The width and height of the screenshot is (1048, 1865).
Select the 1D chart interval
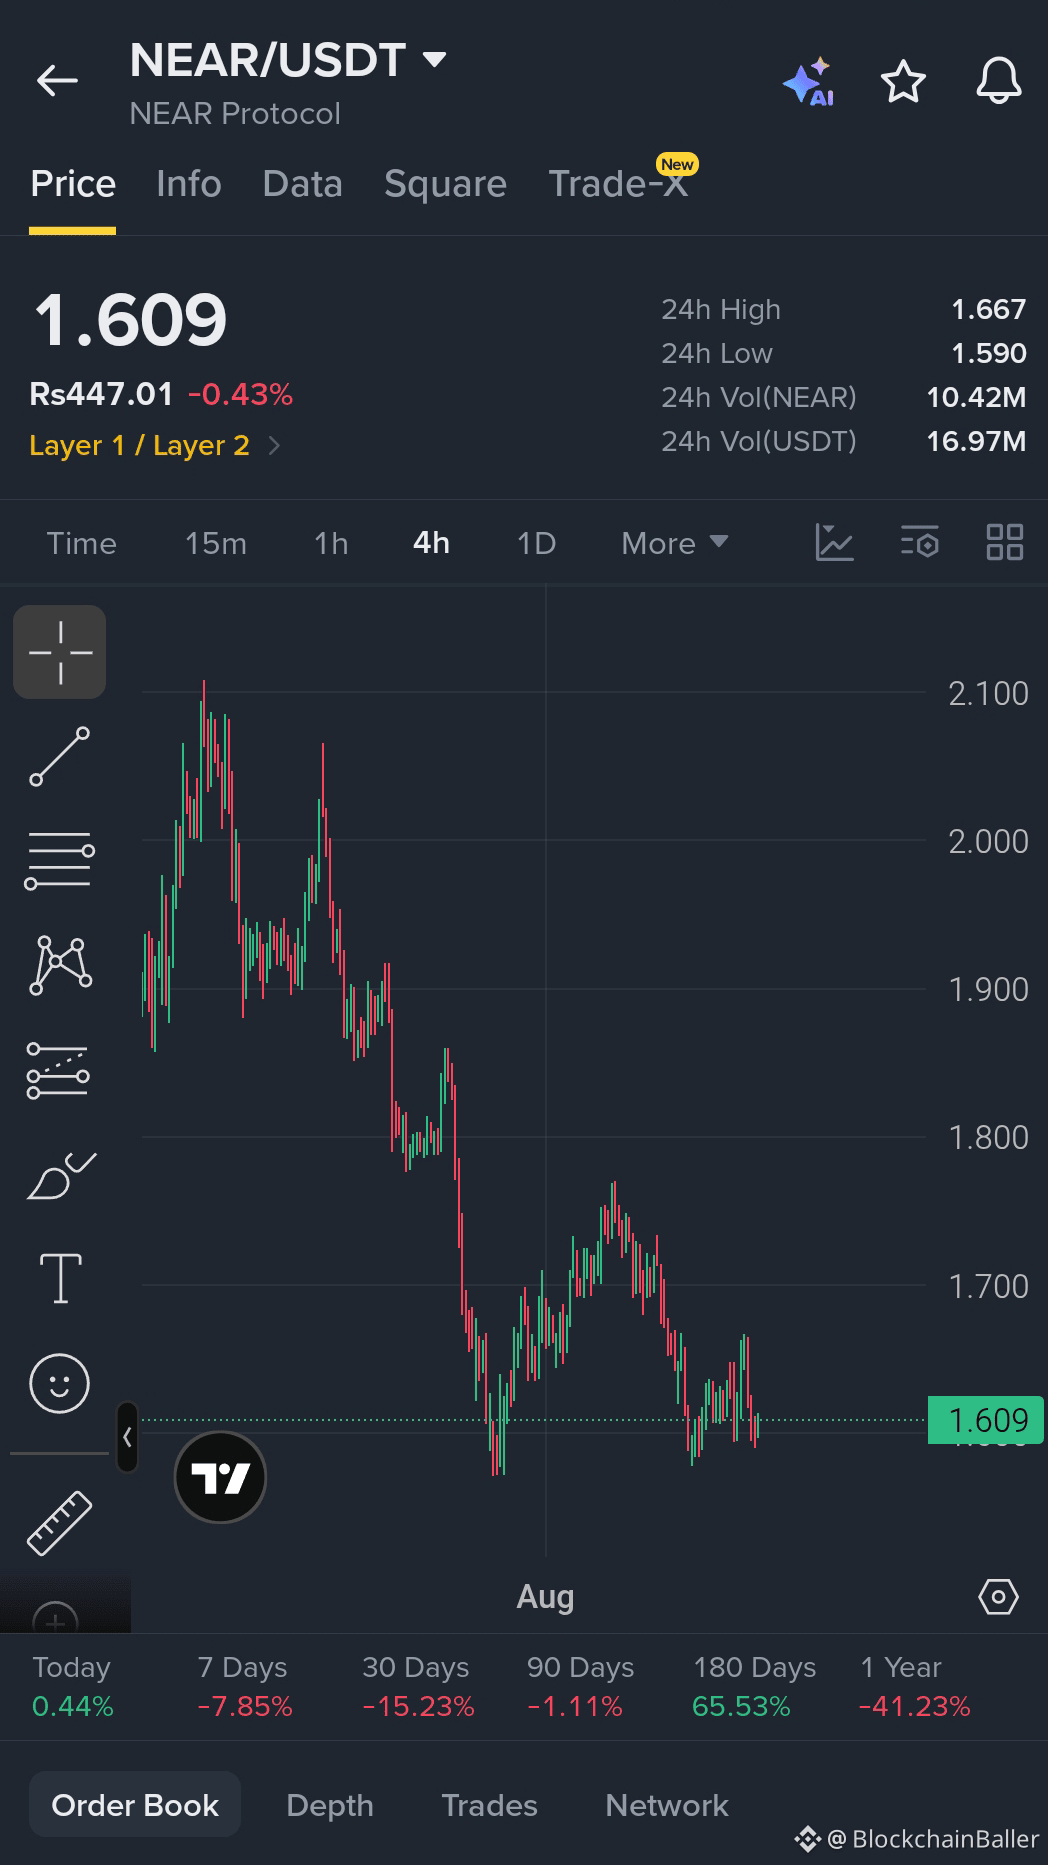pos(536,543)
